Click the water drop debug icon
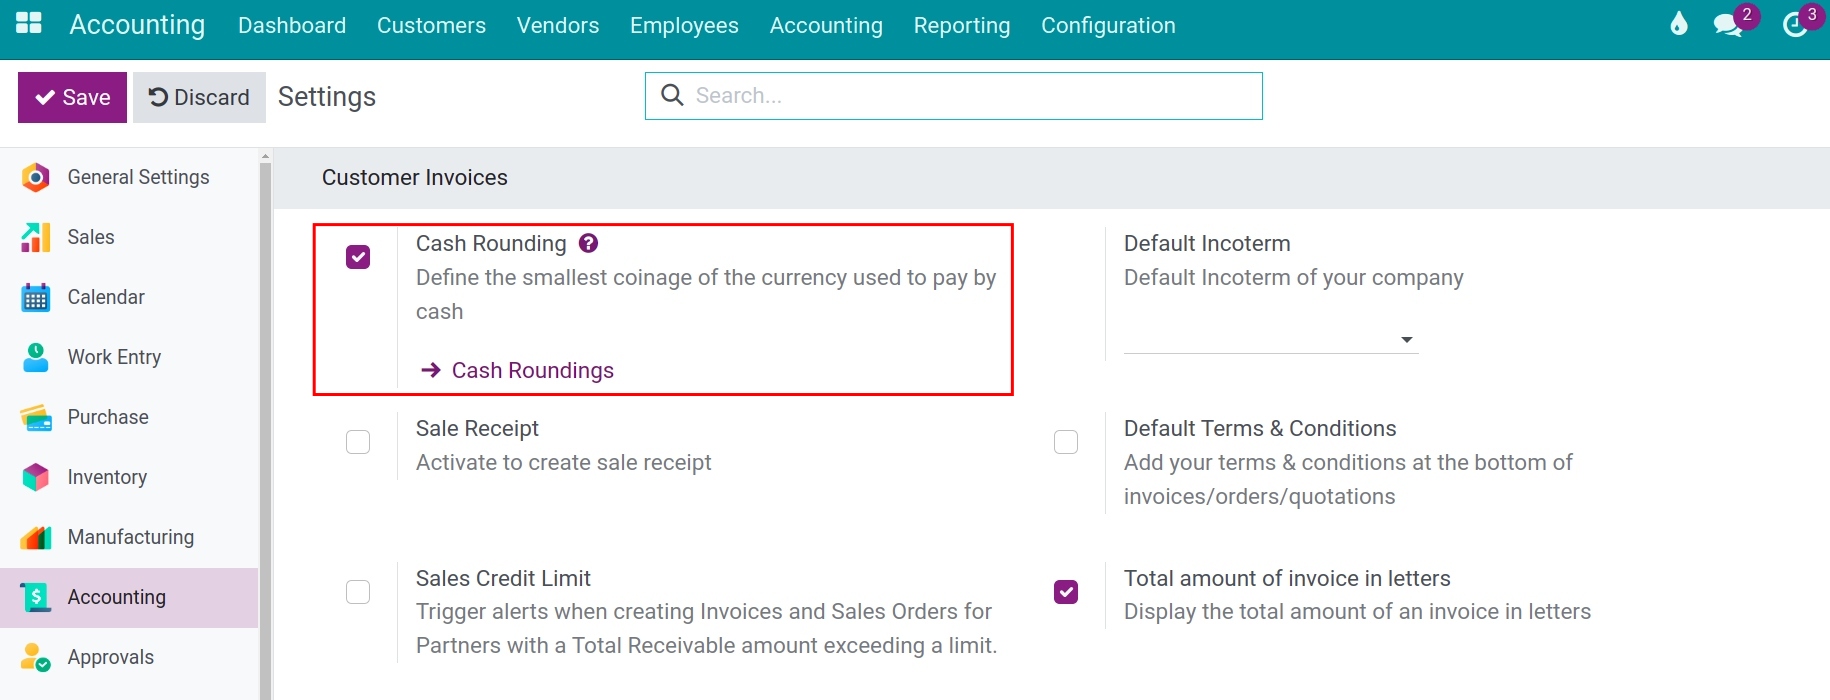This screenshot has height=700, width=1830. [x=1679, y=24]
